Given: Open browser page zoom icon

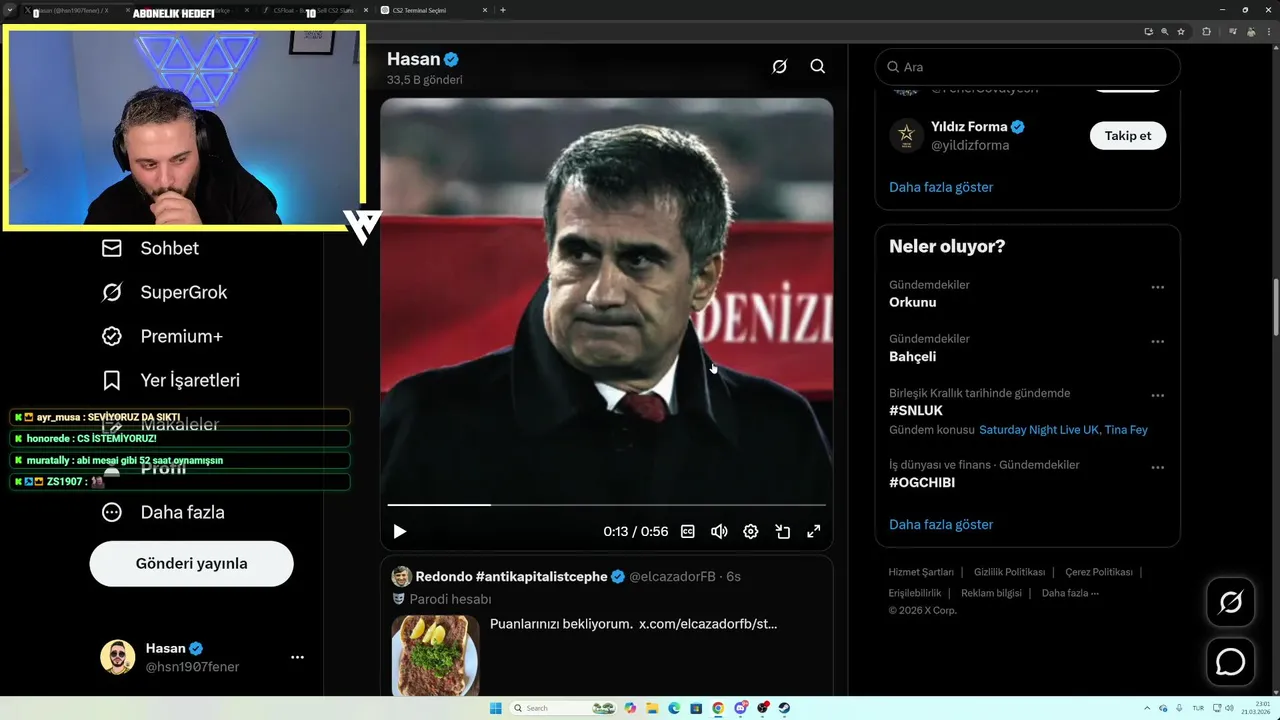Looking at the screenshot, I should 1165,31.
